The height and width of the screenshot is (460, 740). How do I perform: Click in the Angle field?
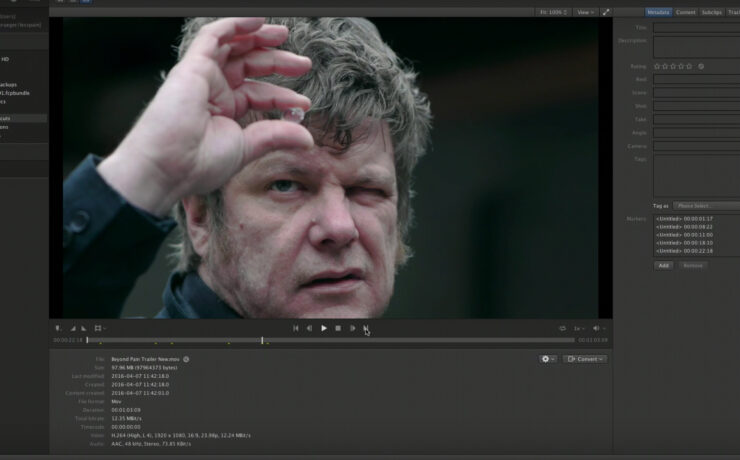(697, 133)
